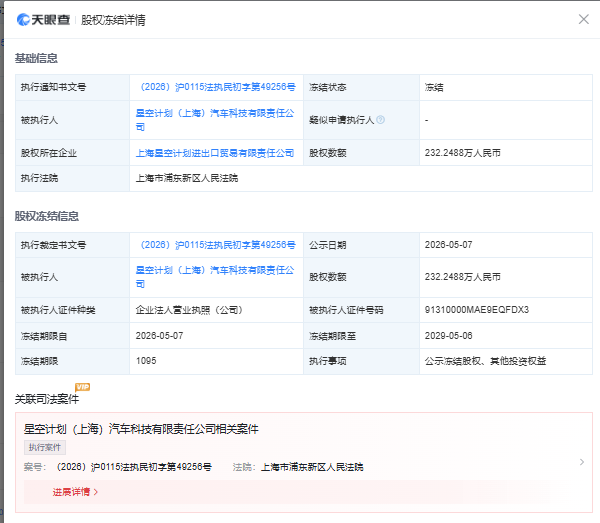Select 冻结期限 value 1095
This screenshot has height=523, width=600.
pos(146,361)
